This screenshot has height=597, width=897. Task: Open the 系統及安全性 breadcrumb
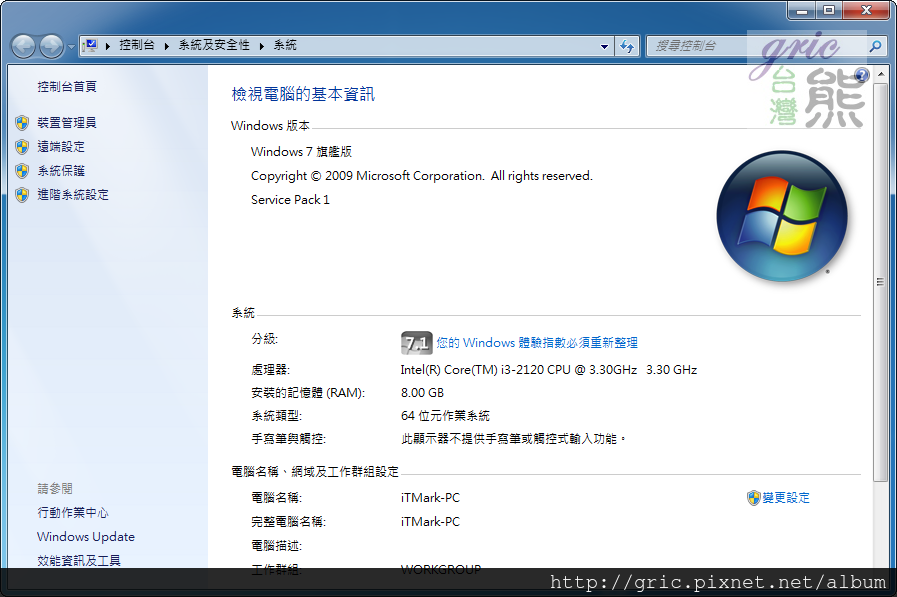pyautogui.click(x=214, y=45)
